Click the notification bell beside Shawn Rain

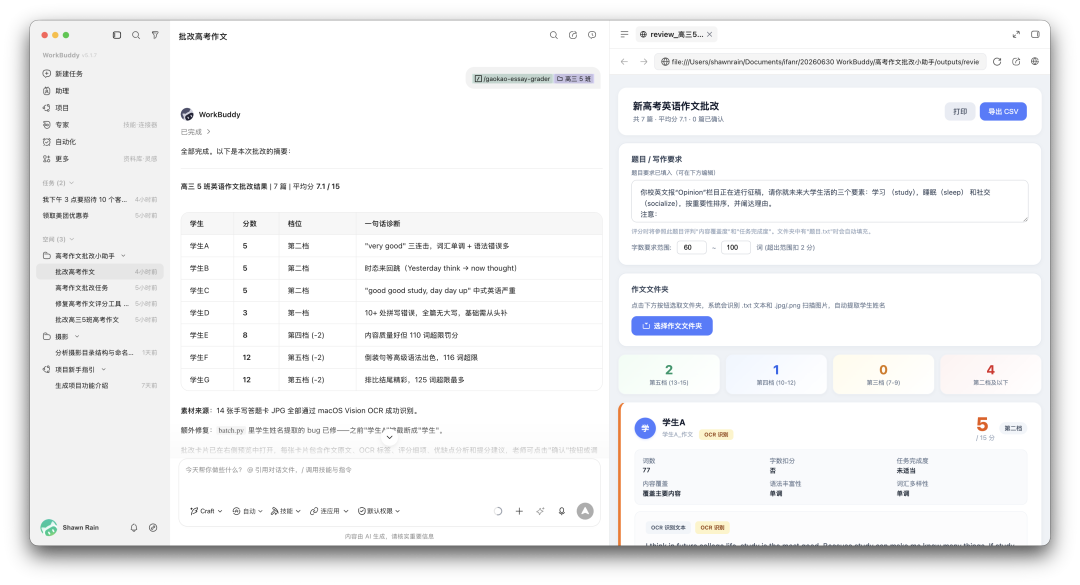pyautogui.click(x=134, y=528)
